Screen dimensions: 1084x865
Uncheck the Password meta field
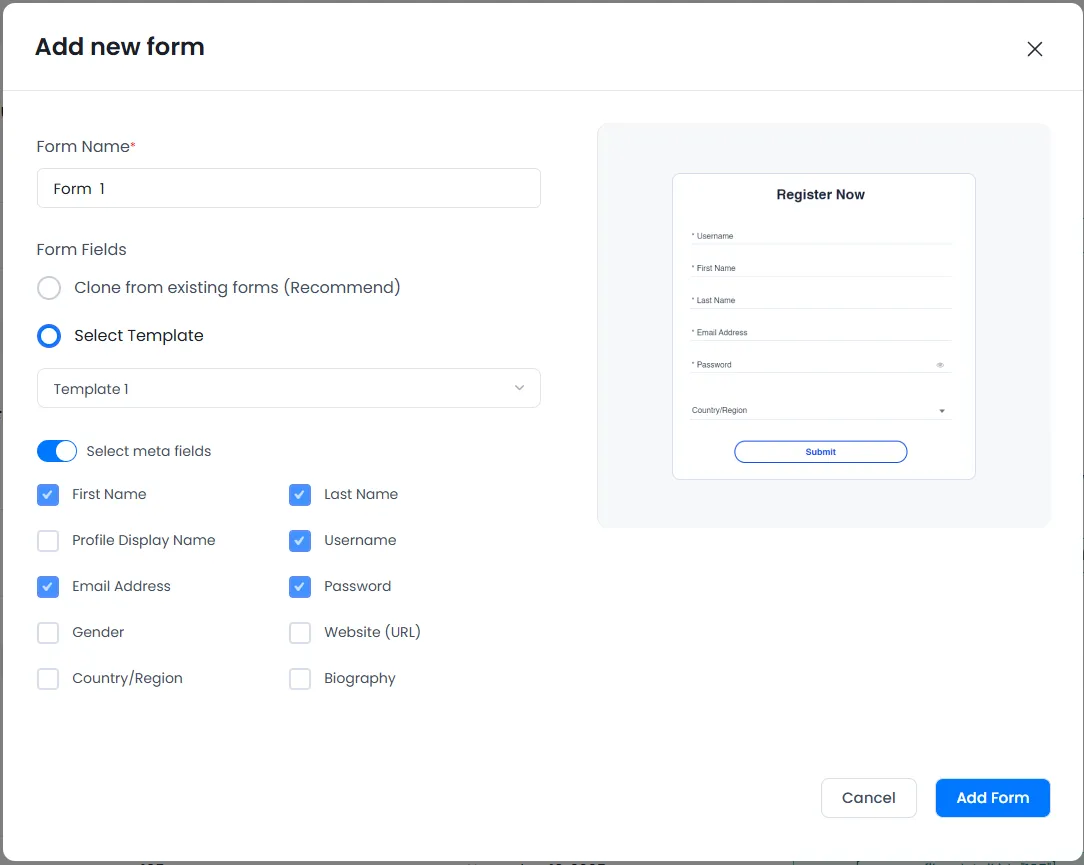[x=300, y=586]
